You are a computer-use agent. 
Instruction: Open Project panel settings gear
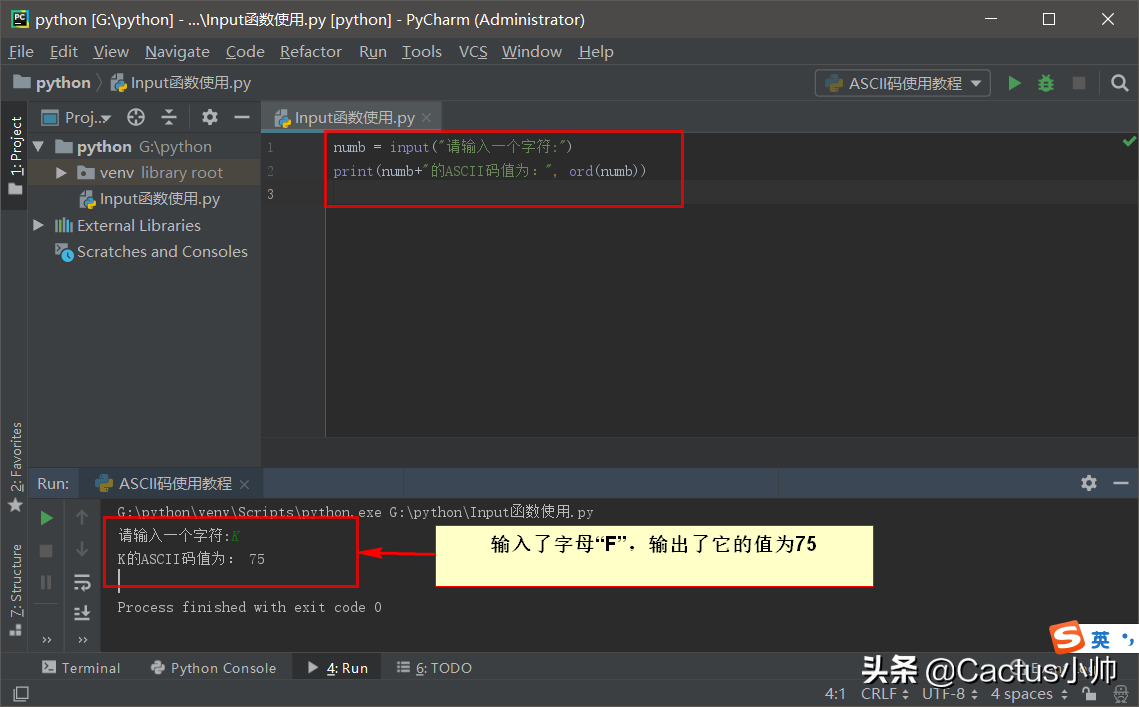coord(209,117)
